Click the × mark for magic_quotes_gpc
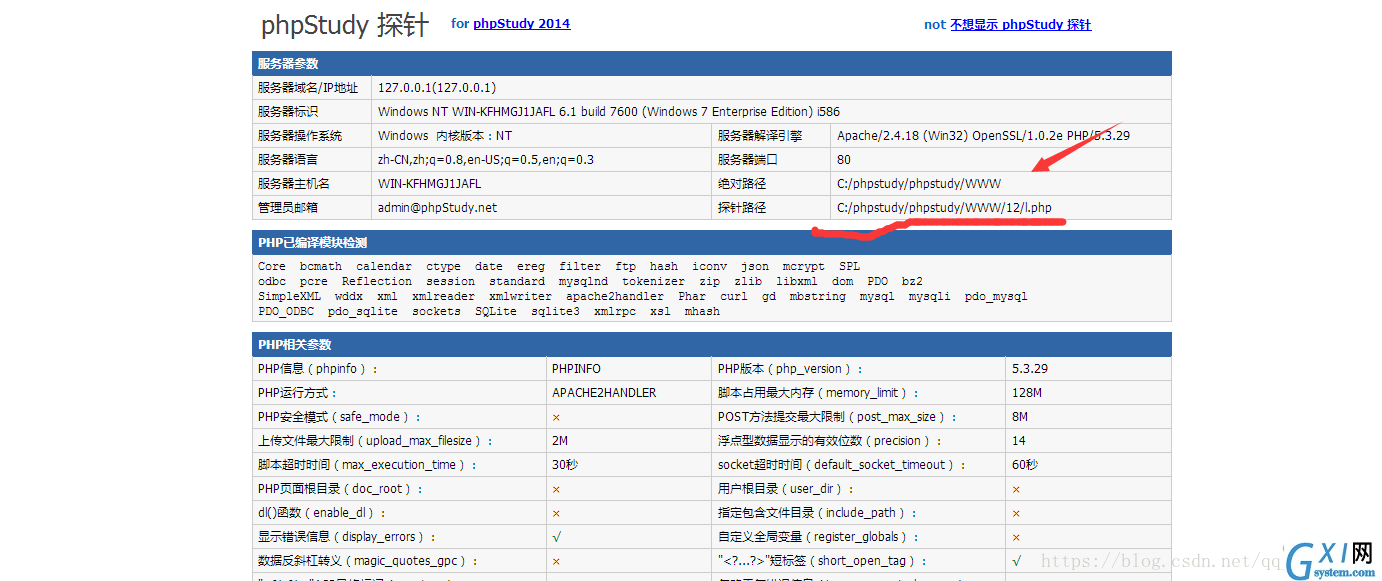Image resolution: width=1382 pixels, height=581 pixels. tap(556, 561)
